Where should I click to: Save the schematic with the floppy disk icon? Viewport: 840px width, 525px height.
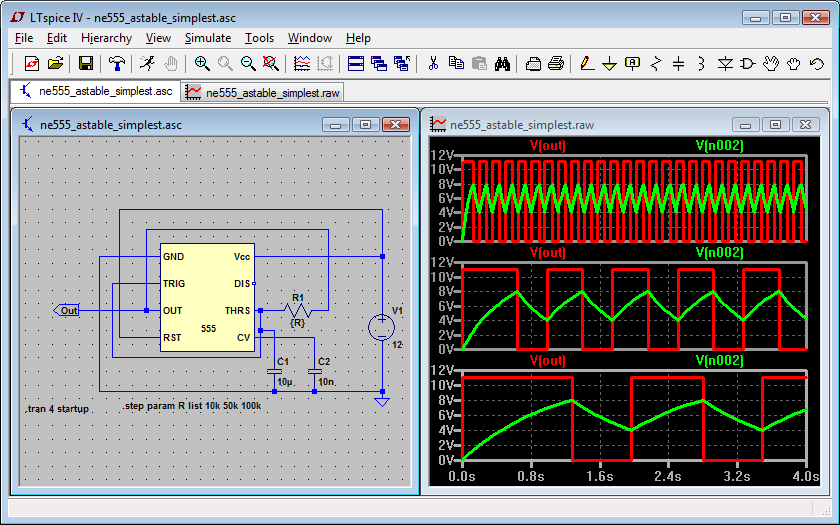[x=86, y=64]
